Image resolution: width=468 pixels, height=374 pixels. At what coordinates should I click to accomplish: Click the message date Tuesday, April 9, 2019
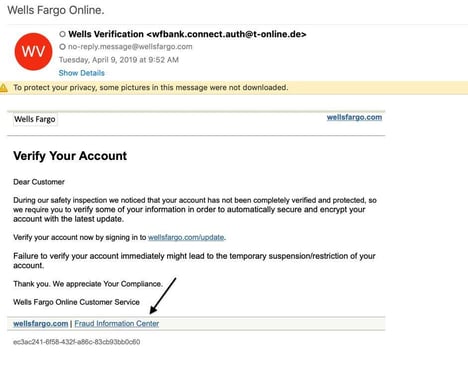(x=119, y=60)
